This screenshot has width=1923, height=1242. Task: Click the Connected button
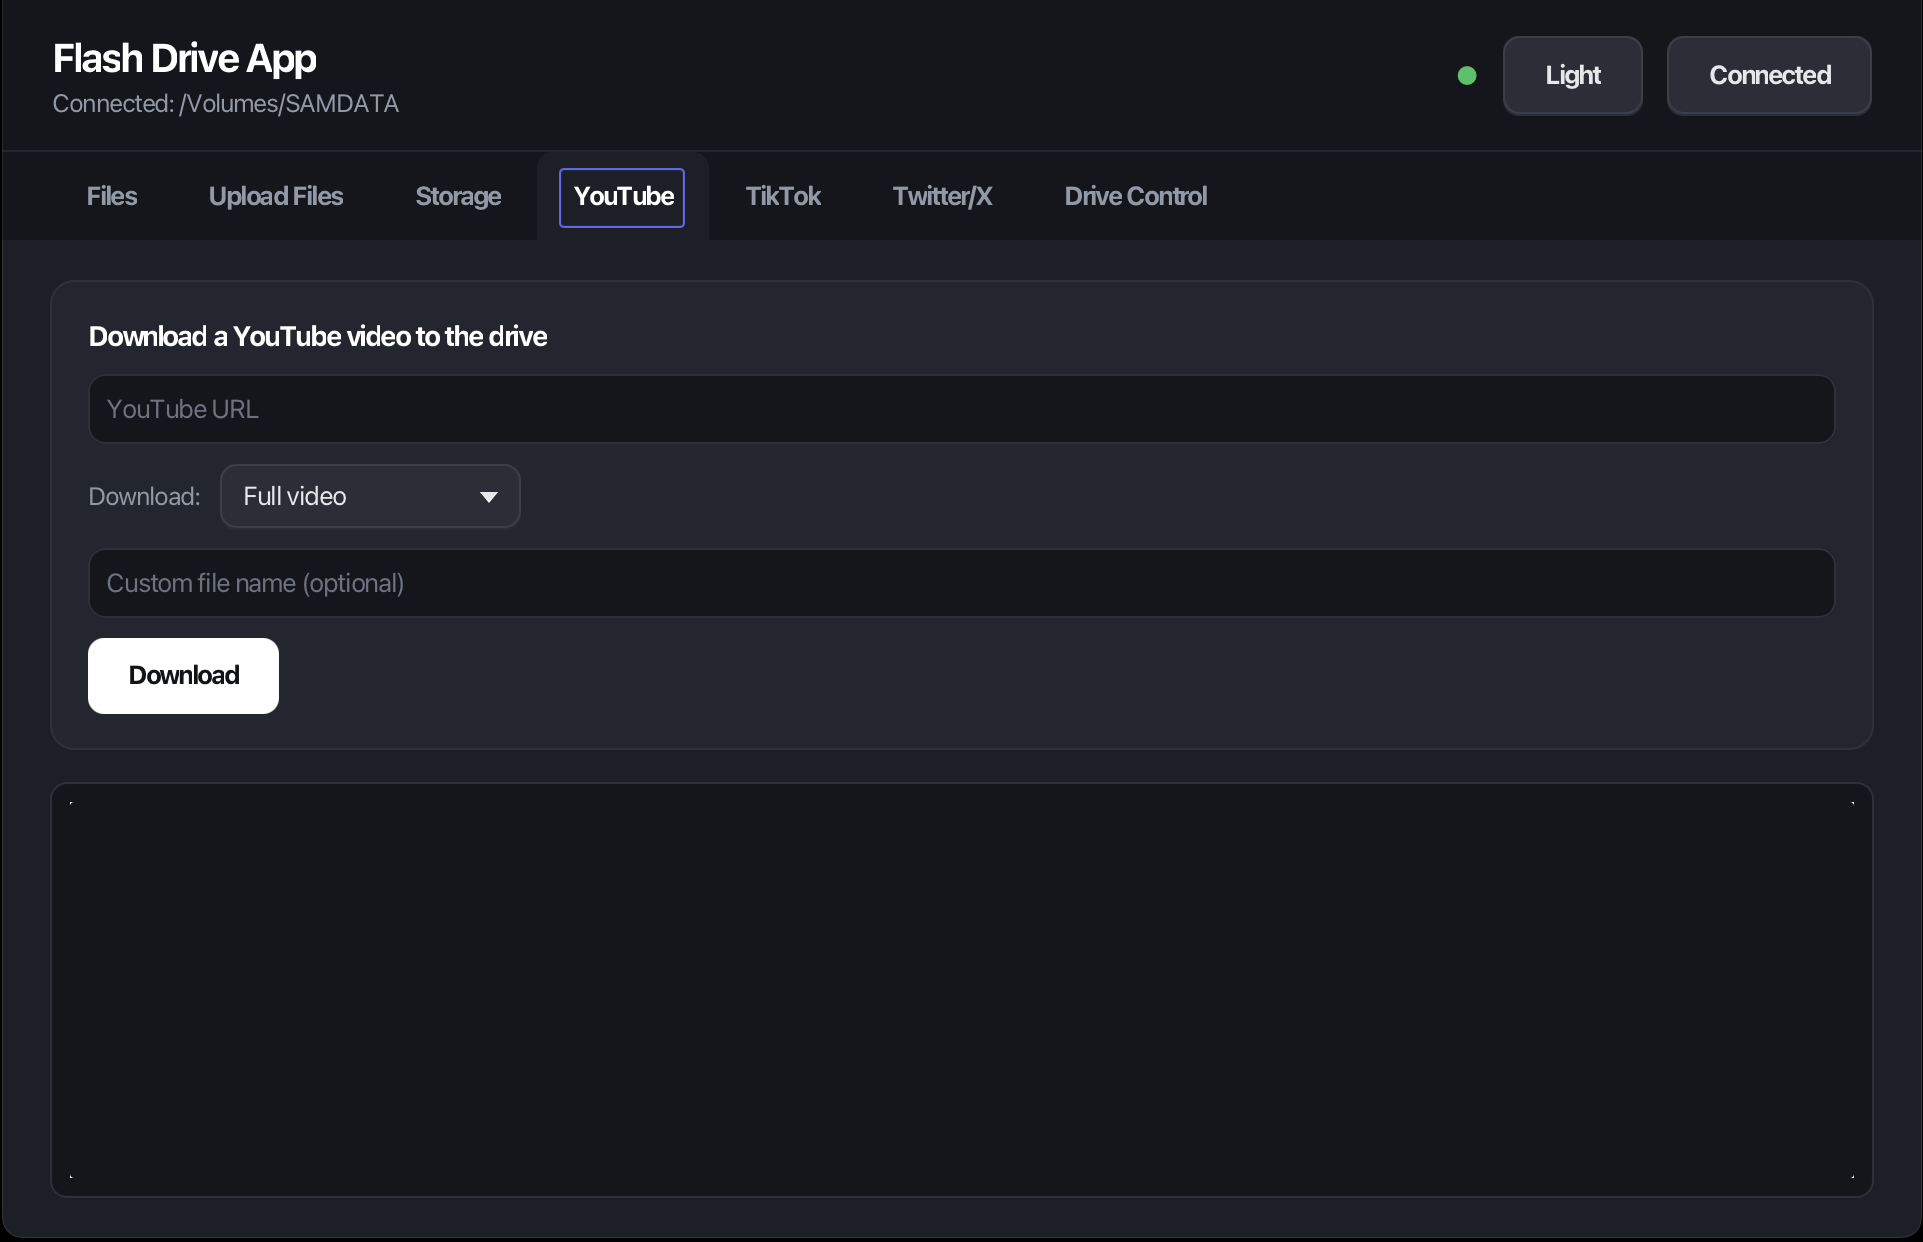pos(1769,76)
